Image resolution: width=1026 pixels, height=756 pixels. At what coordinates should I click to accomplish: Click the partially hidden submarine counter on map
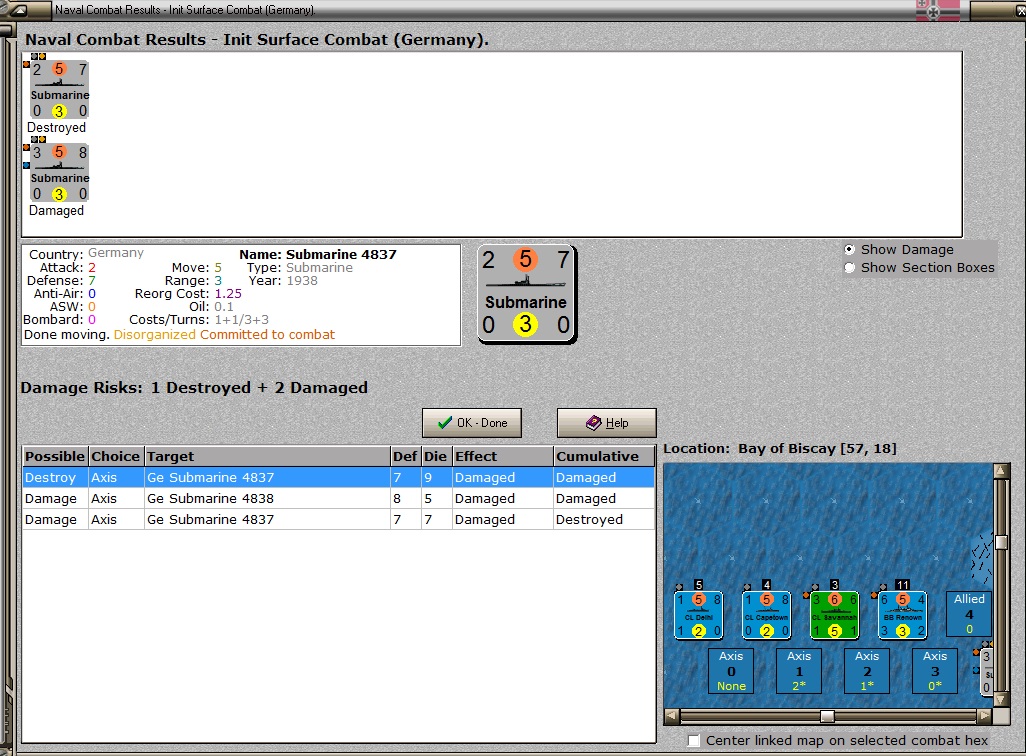click(x=986, y=671)
